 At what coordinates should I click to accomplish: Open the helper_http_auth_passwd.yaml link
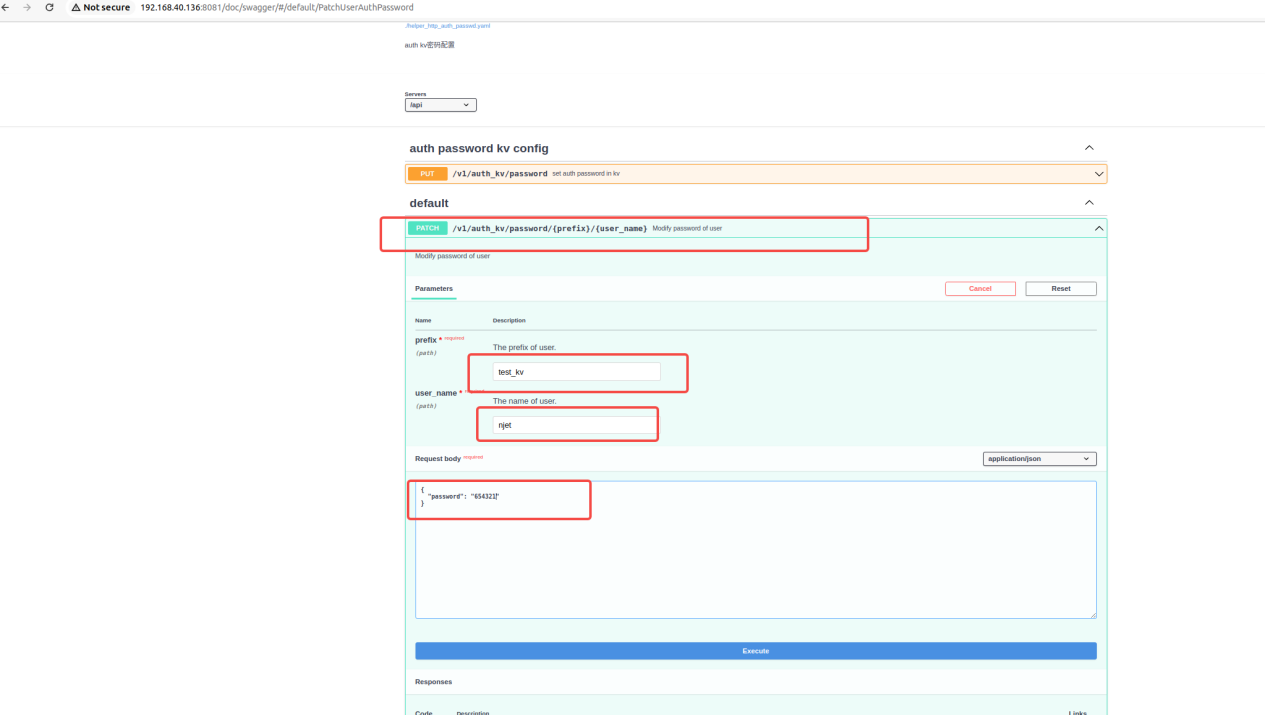447,26
